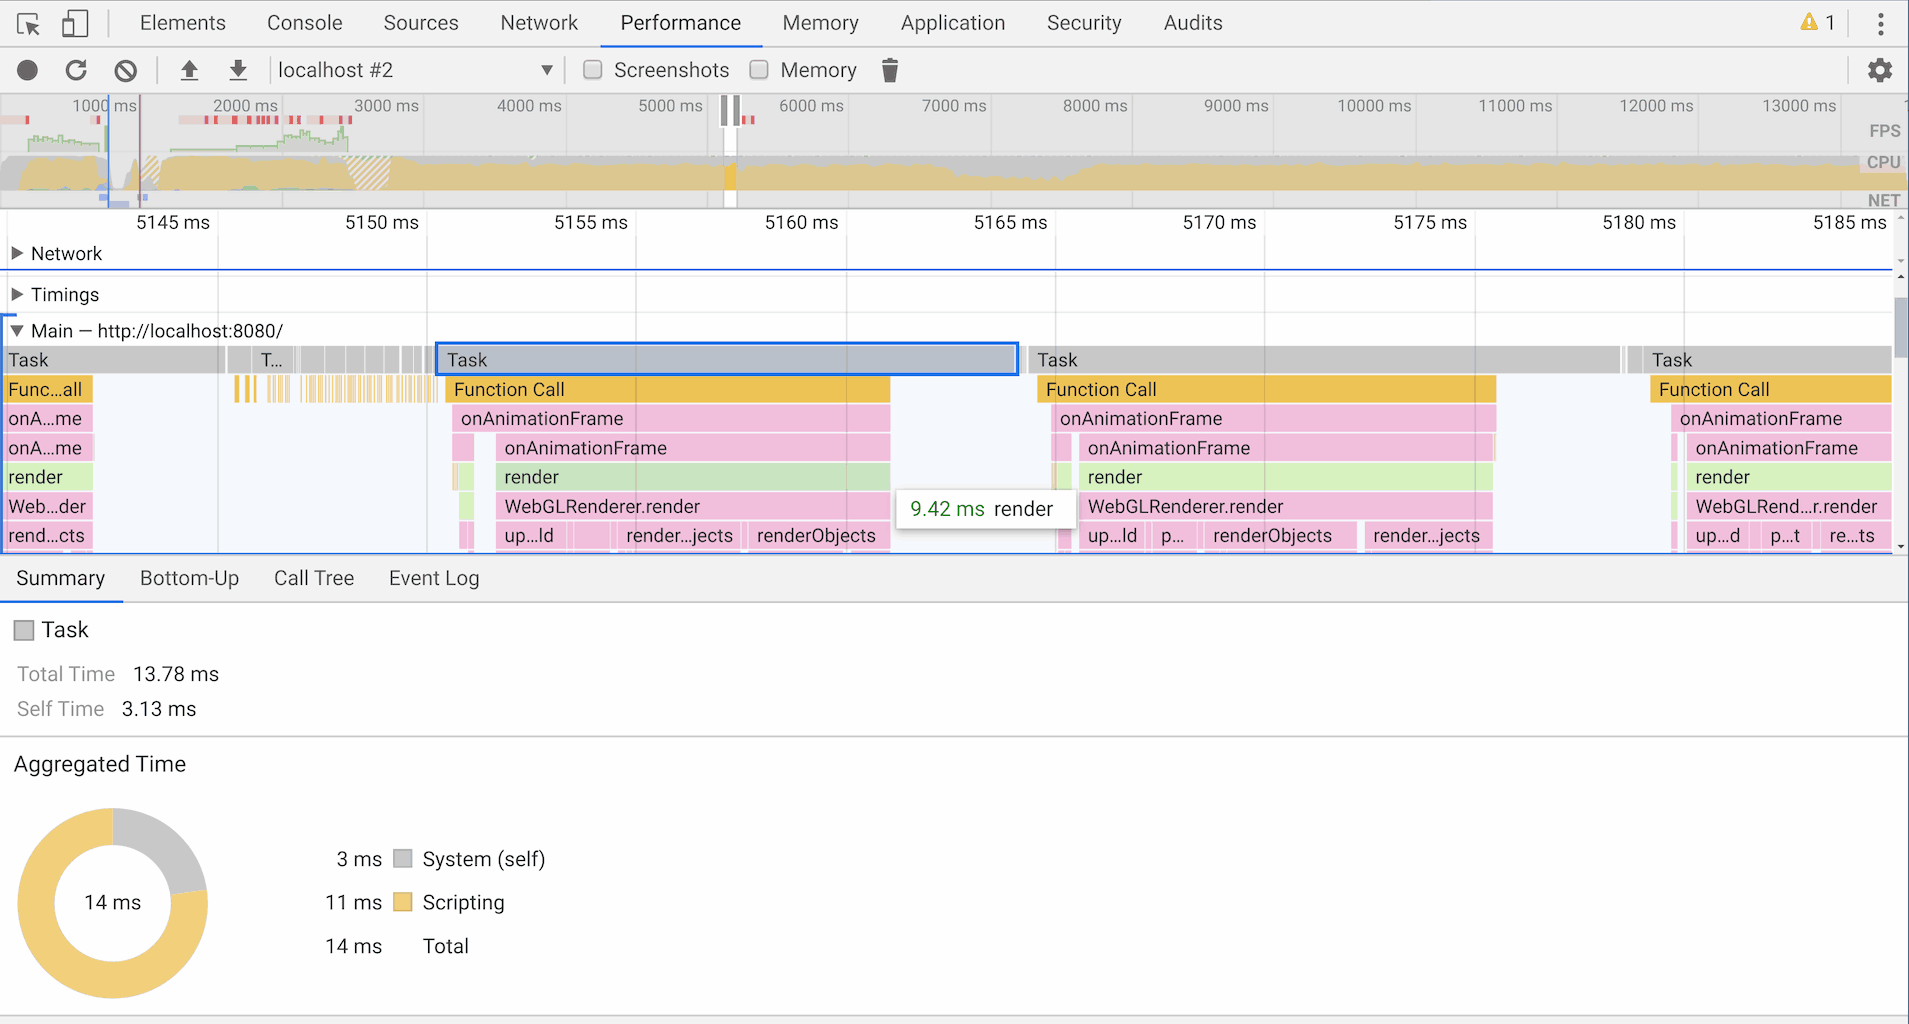
Task: Click the trash can collect garbage icon
Action: pos(890,70)
